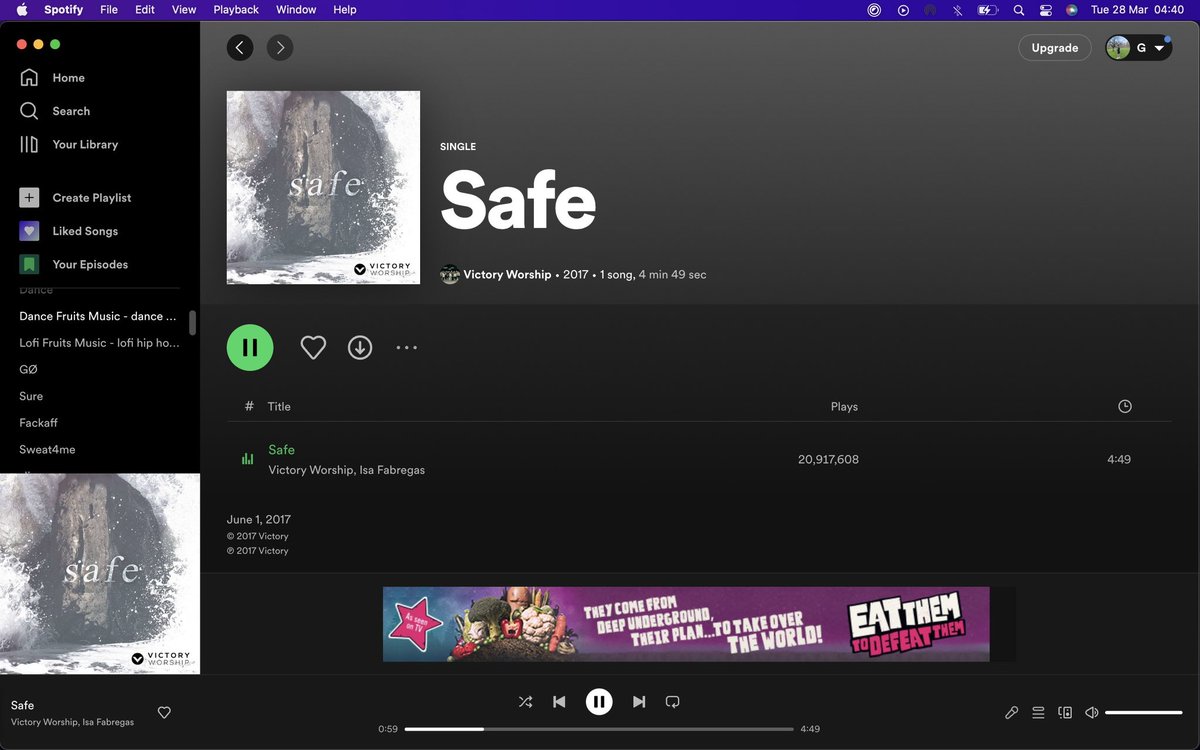Open the Sure playlist

tap(31, 396)
